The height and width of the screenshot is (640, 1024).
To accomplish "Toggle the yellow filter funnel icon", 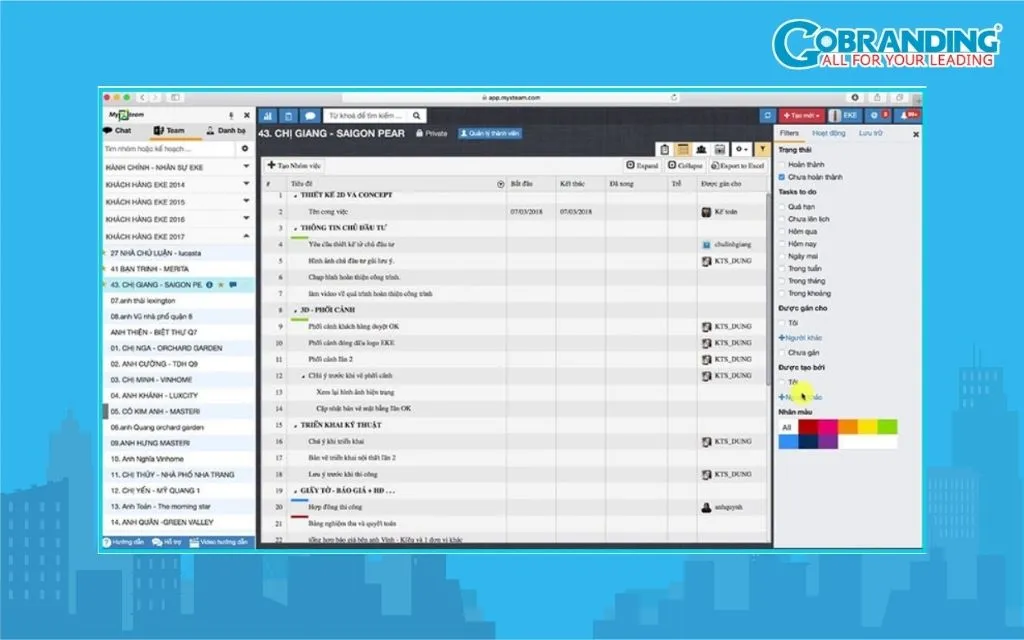I will point(763,149).
